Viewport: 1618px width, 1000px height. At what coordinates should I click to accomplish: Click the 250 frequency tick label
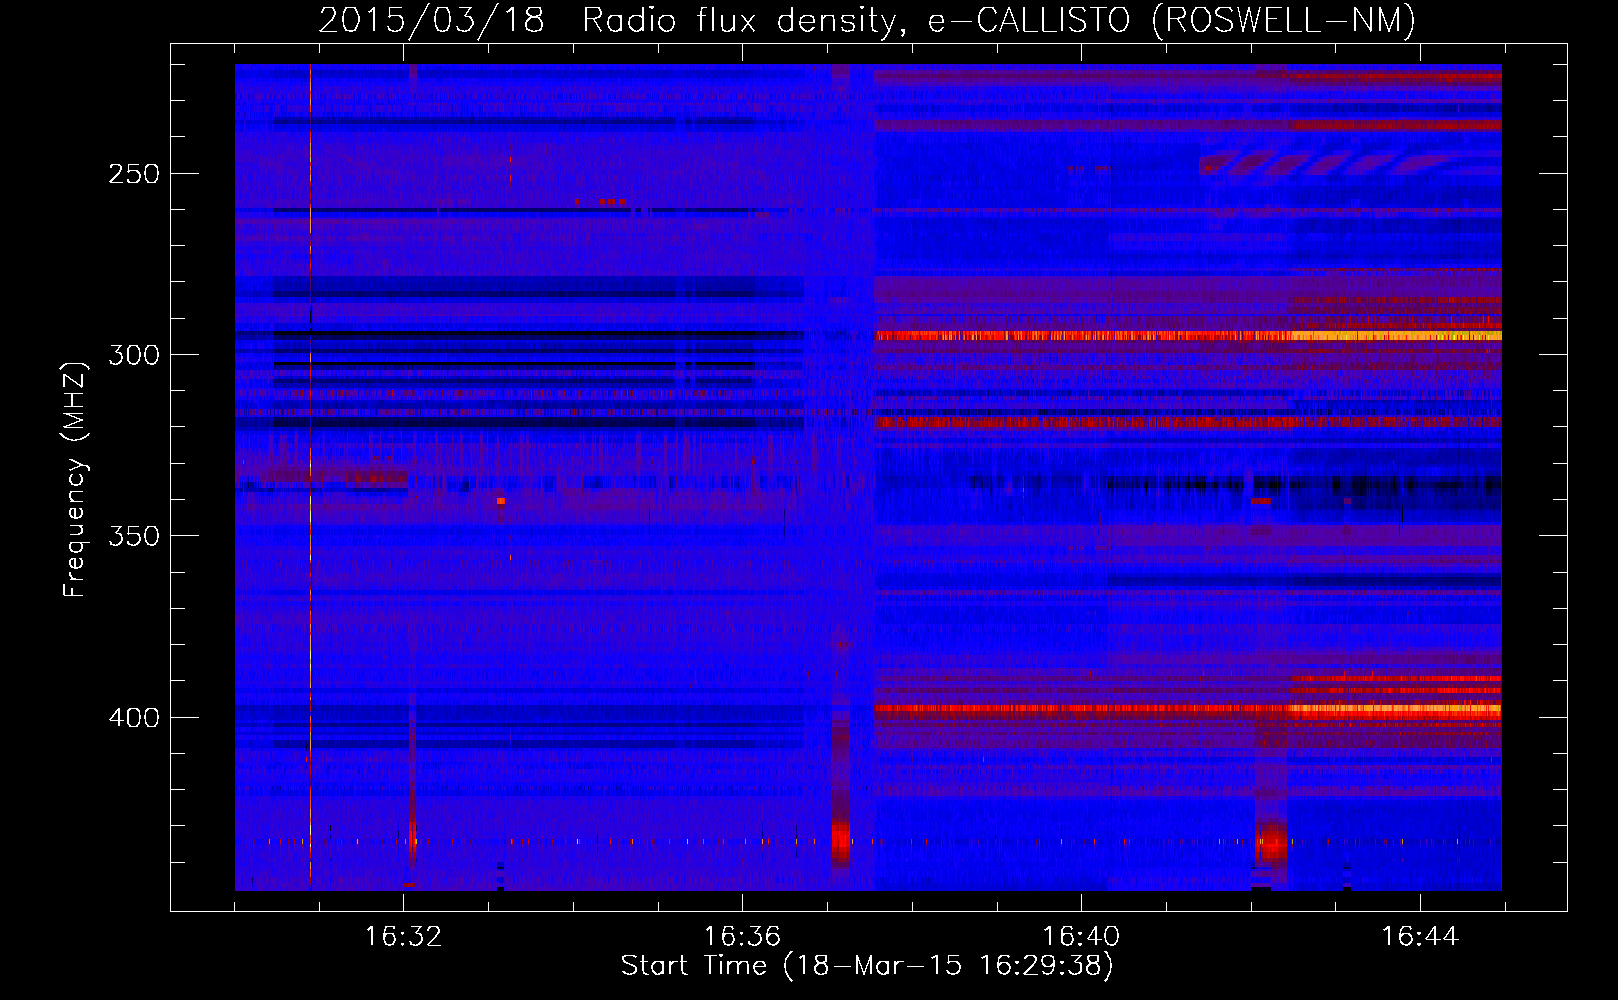[x=133, y=174]
